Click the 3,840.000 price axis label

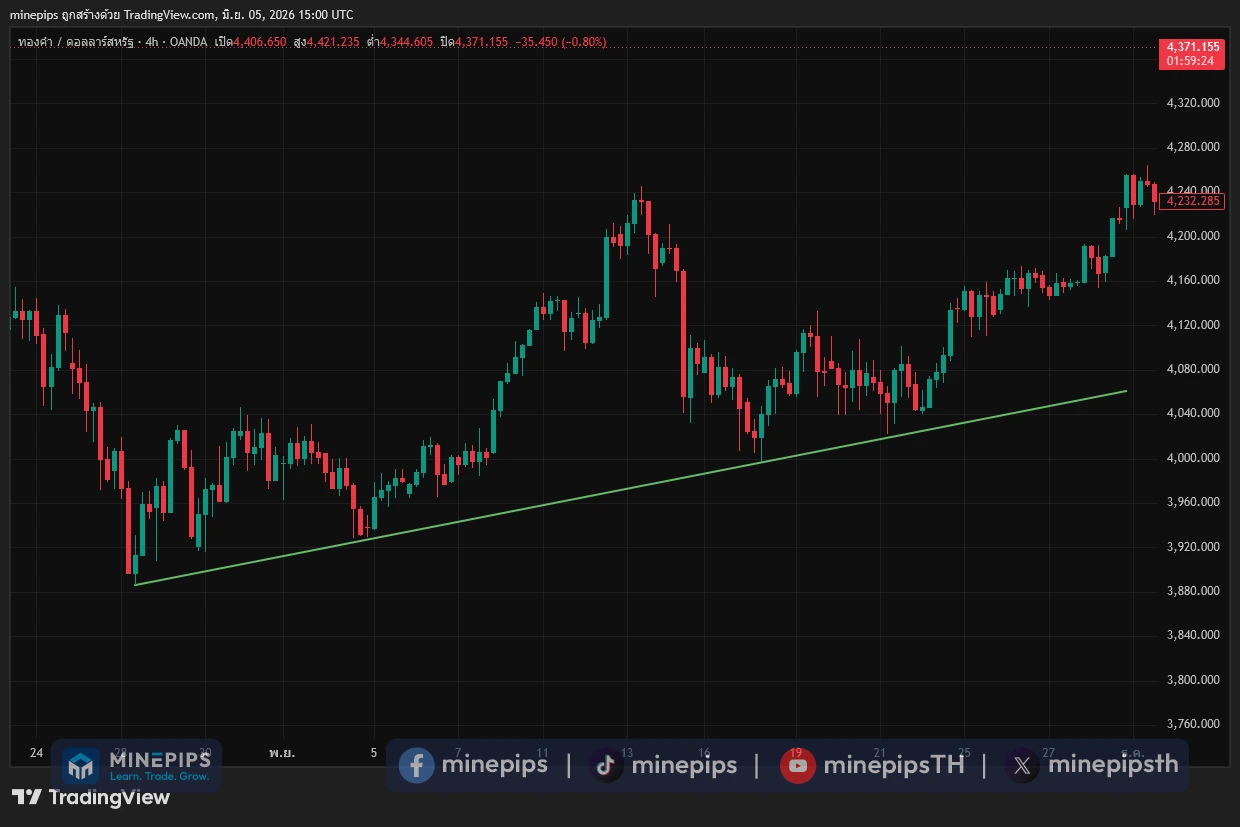click(x=1194, y=635)
